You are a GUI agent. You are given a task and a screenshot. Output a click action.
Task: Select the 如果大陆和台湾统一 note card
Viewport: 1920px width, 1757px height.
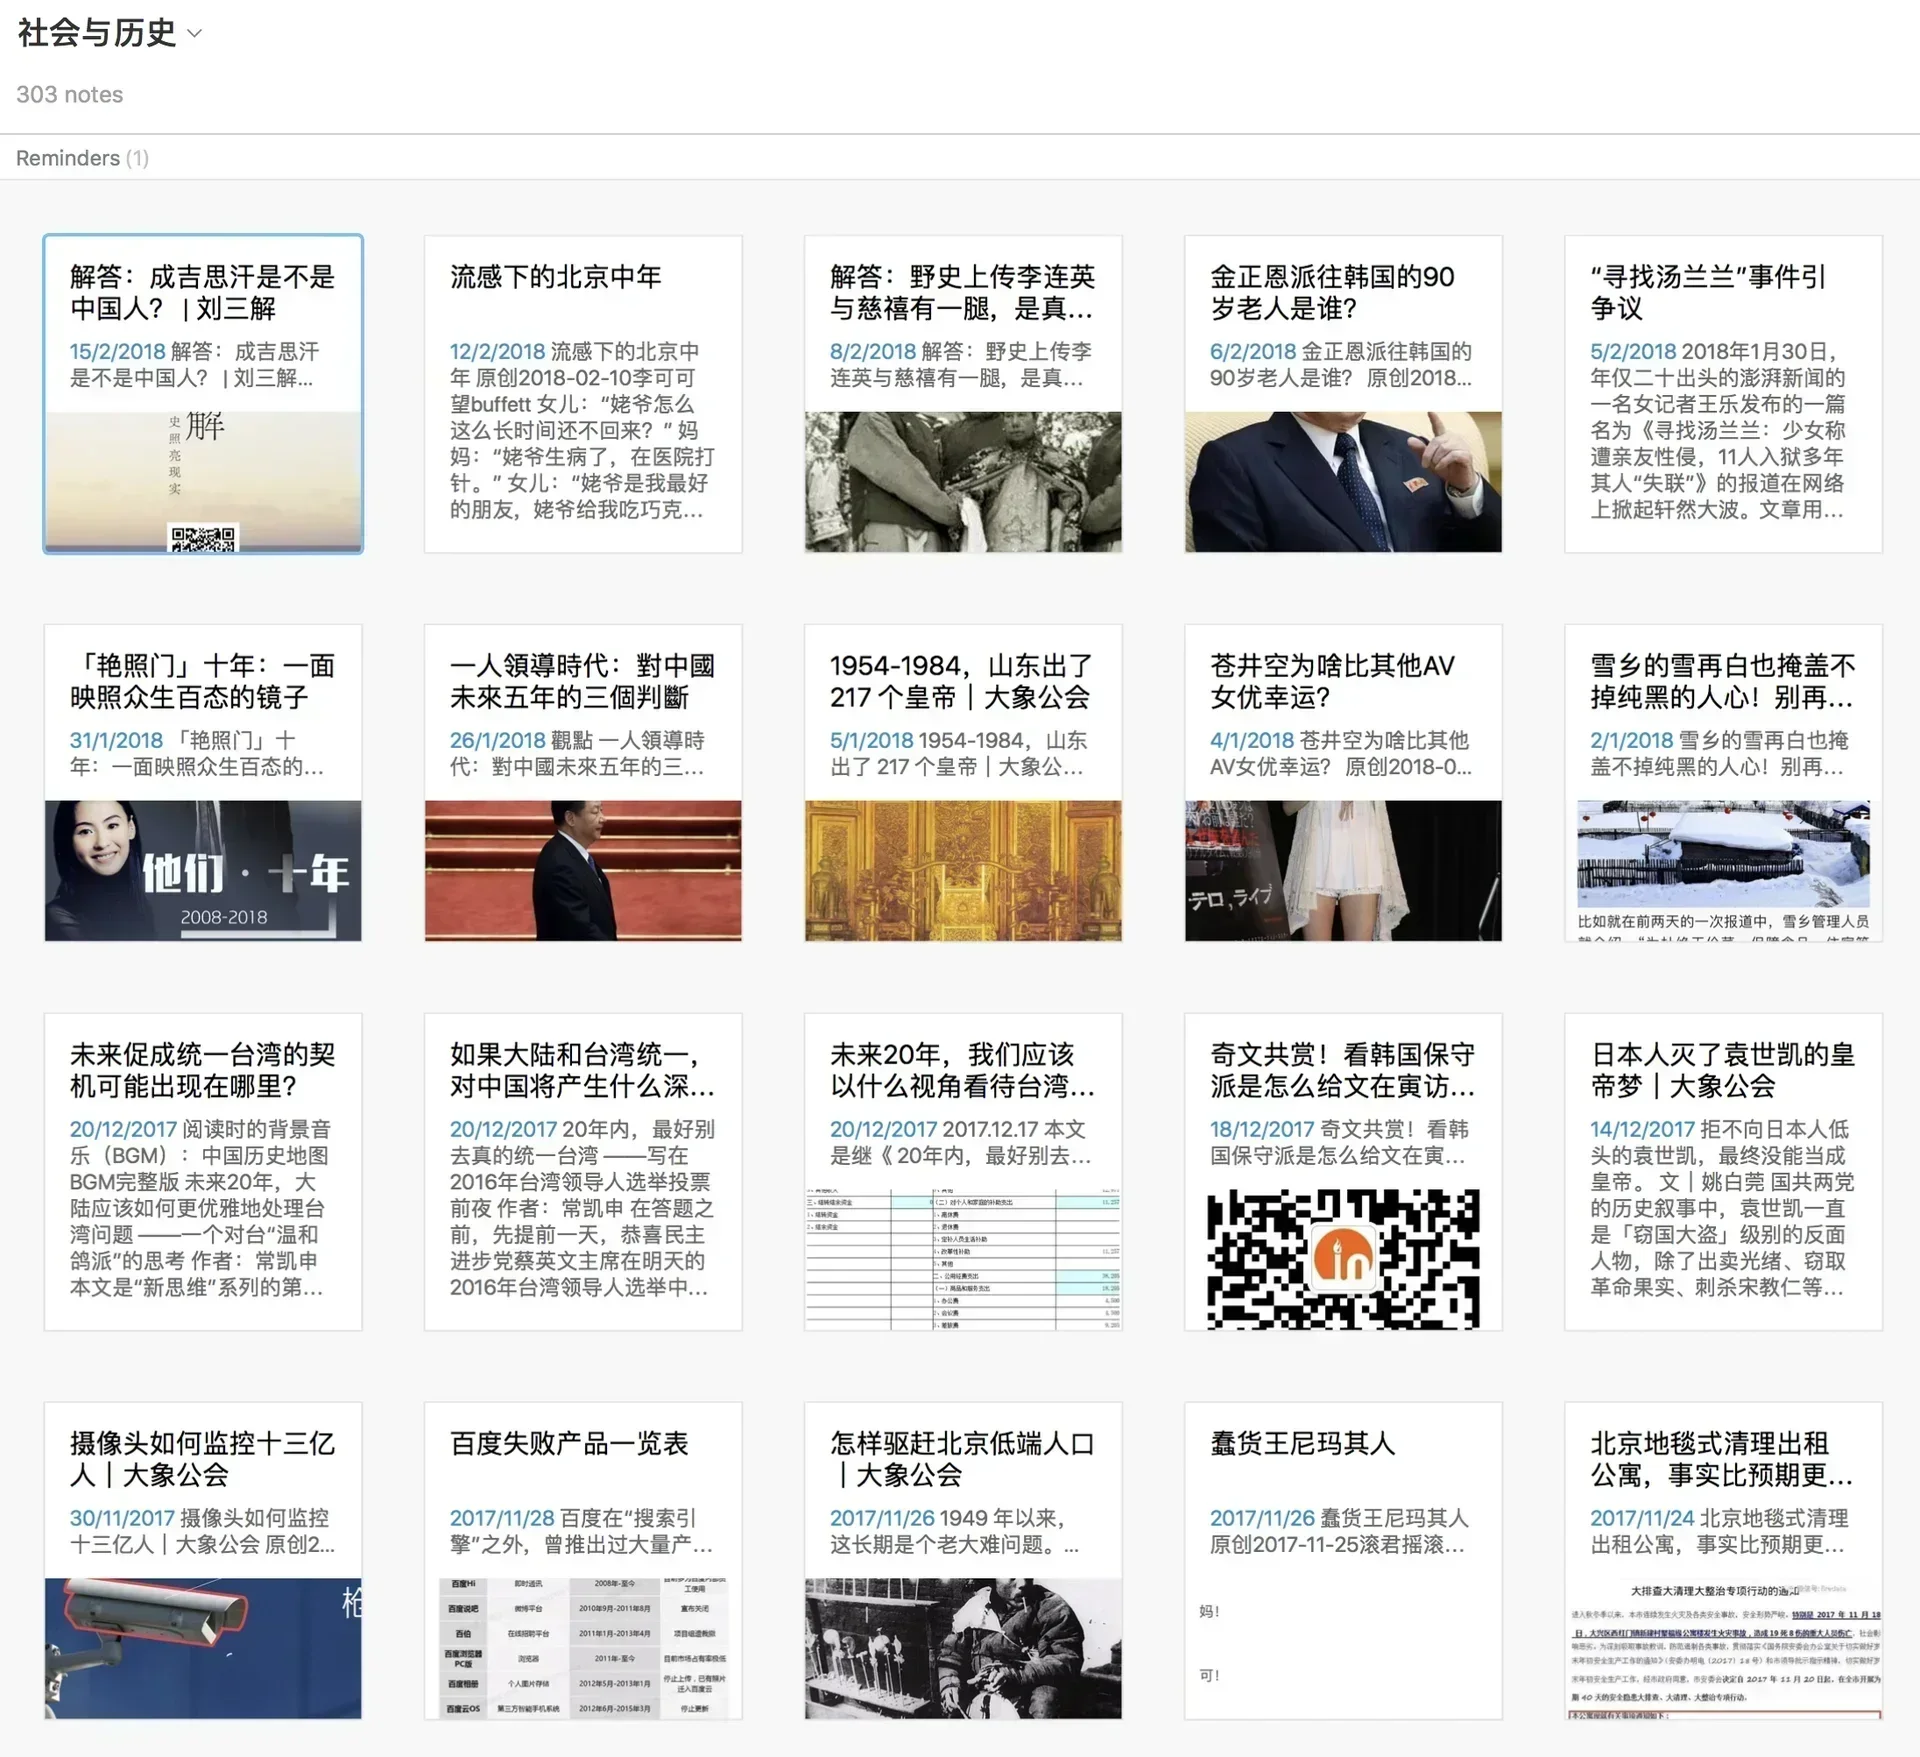pos(582,1172)
